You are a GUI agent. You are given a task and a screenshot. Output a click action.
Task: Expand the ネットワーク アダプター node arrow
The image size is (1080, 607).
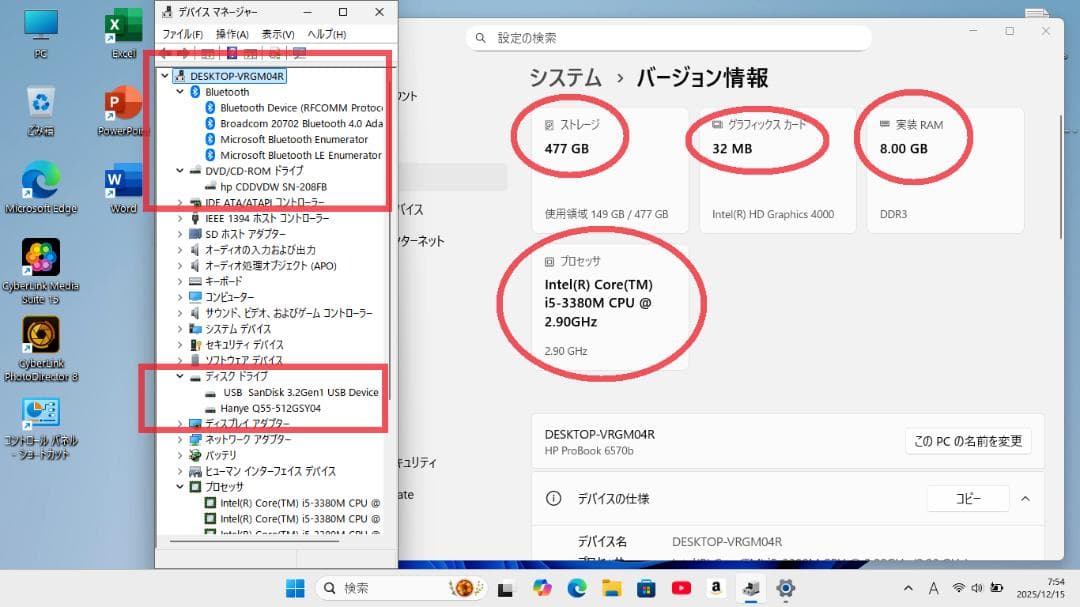[180, 440]
